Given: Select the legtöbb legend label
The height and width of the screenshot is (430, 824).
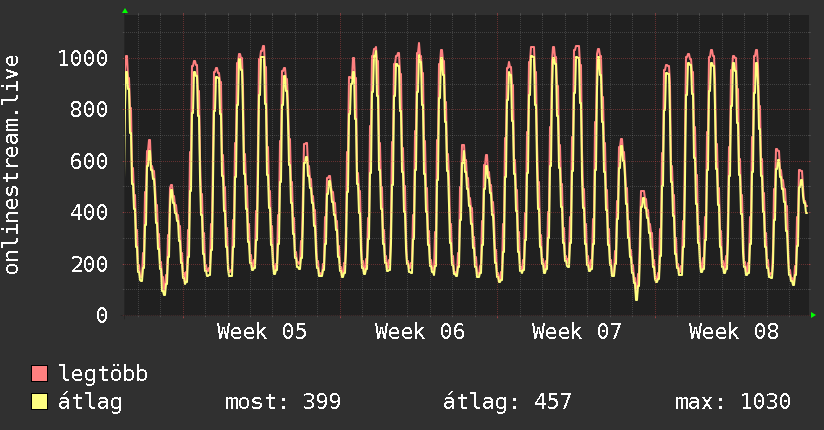Looking at the screenshot, I should pos(103,375).
